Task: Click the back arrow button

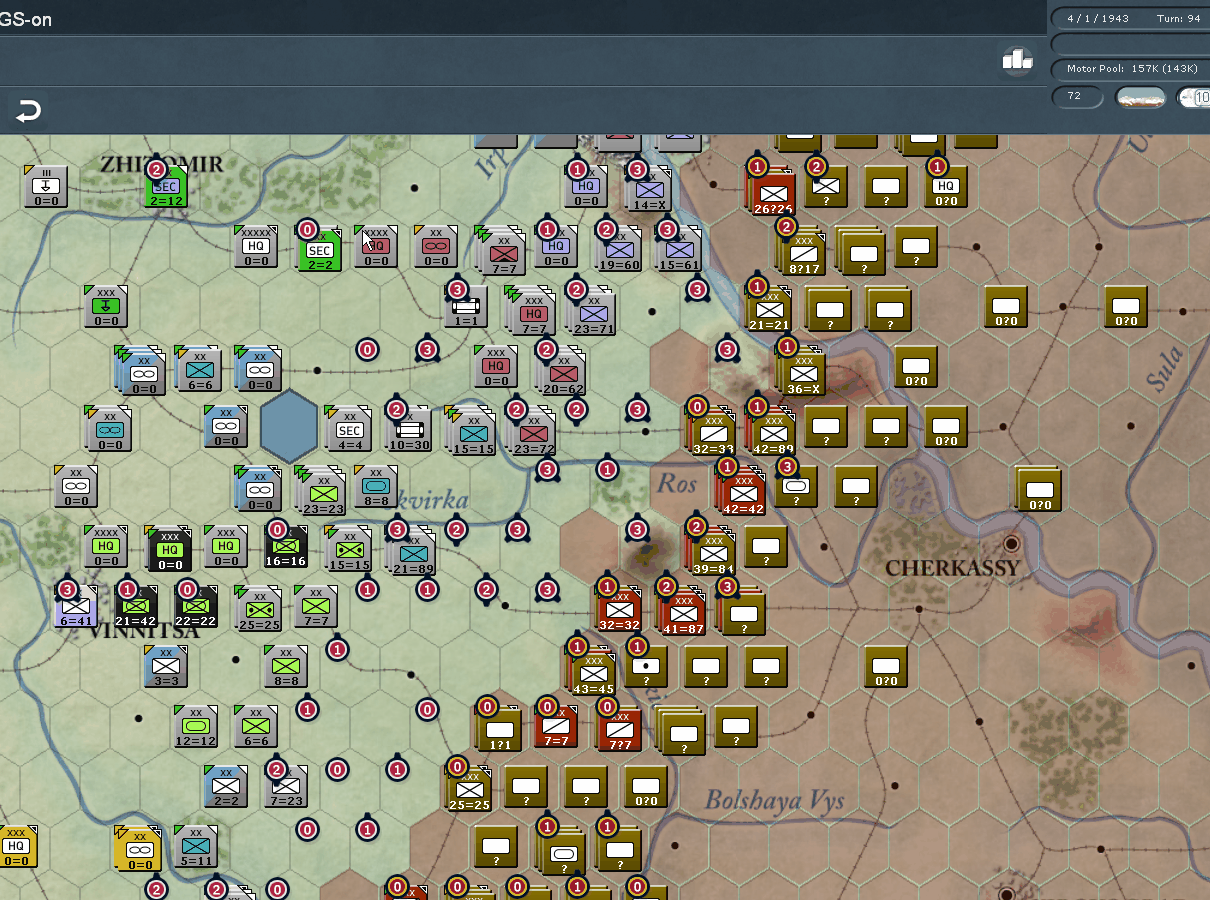Action: click(x=28, y=111)
